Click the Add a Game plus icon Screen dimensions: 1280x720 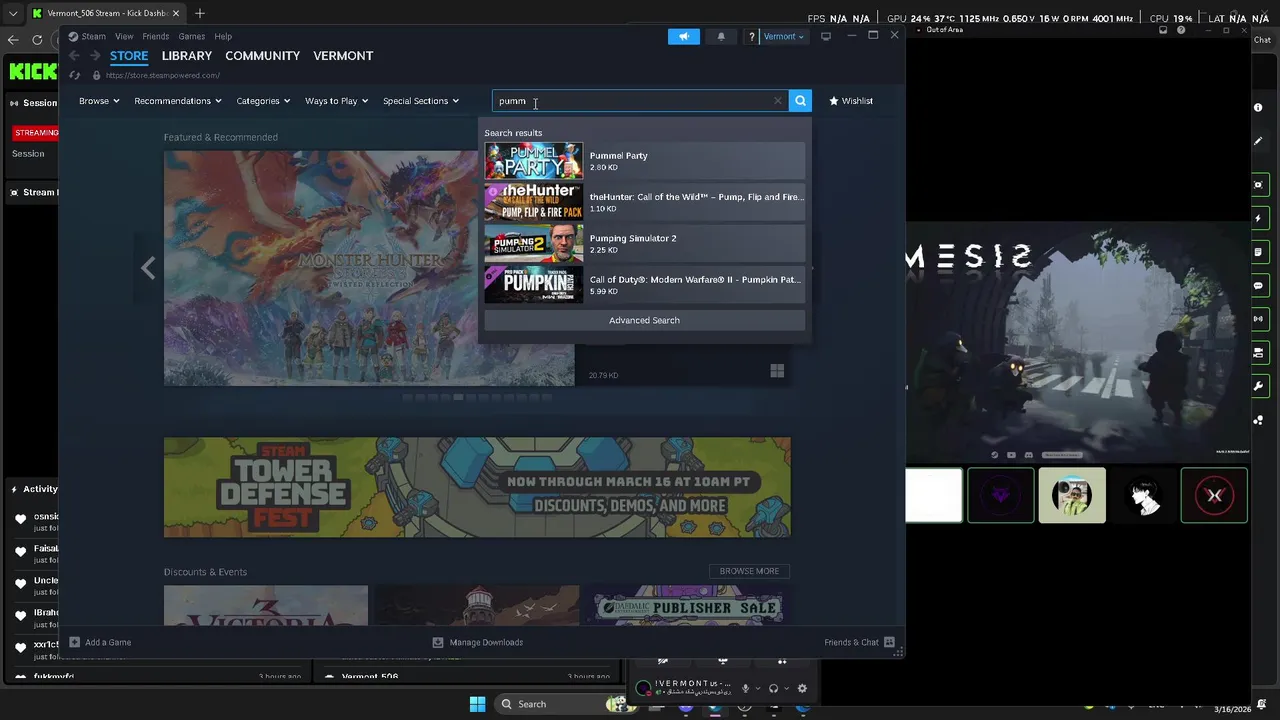click(74, 642)
